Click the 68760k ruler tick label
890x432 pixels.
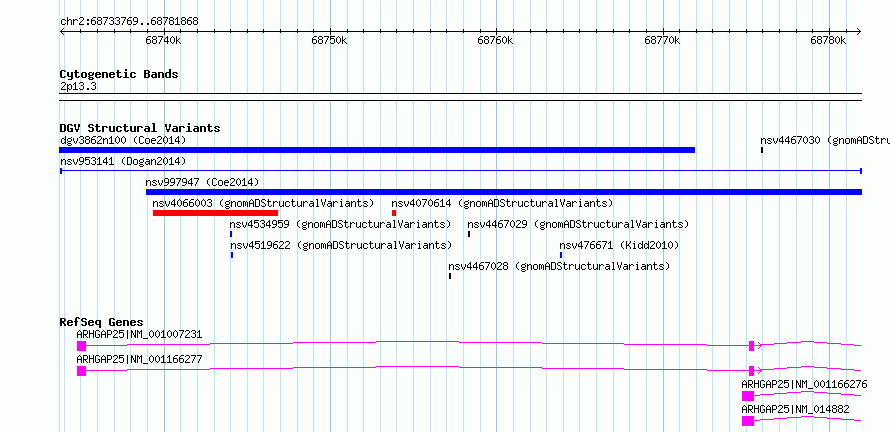(x=496, y=40)
